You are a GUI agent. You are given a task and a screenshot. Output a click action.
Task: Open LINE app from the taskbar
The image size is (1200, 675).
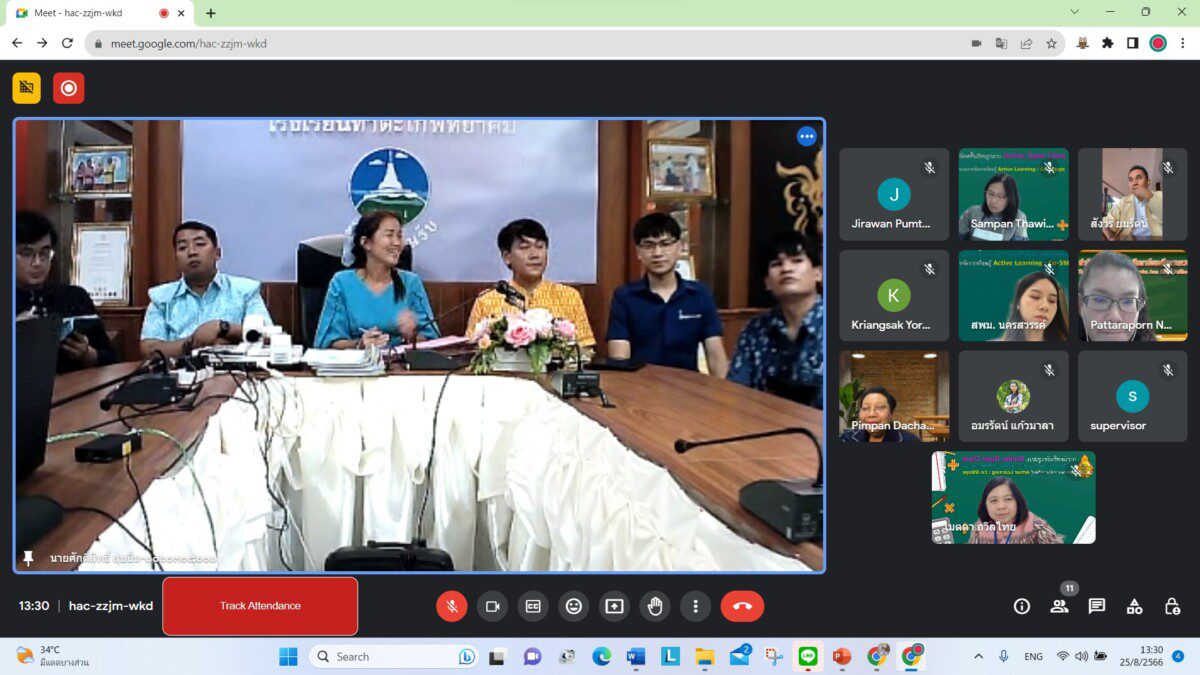(808, 656)
